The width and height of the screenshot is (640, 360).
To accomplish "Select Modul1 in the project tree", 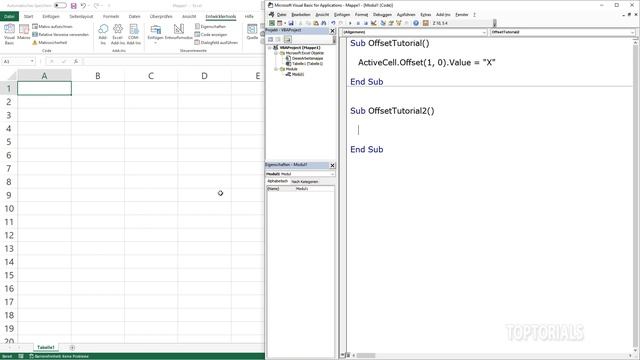I will [x=298, y=74].
